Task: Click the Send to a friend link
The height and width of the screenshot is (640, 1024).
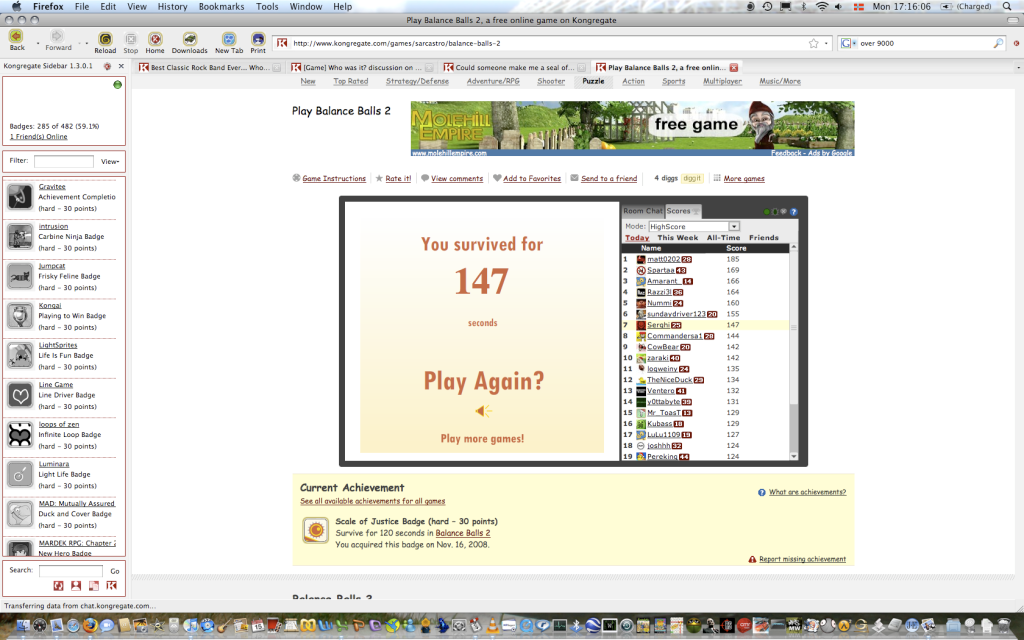Action: point(609,178)
